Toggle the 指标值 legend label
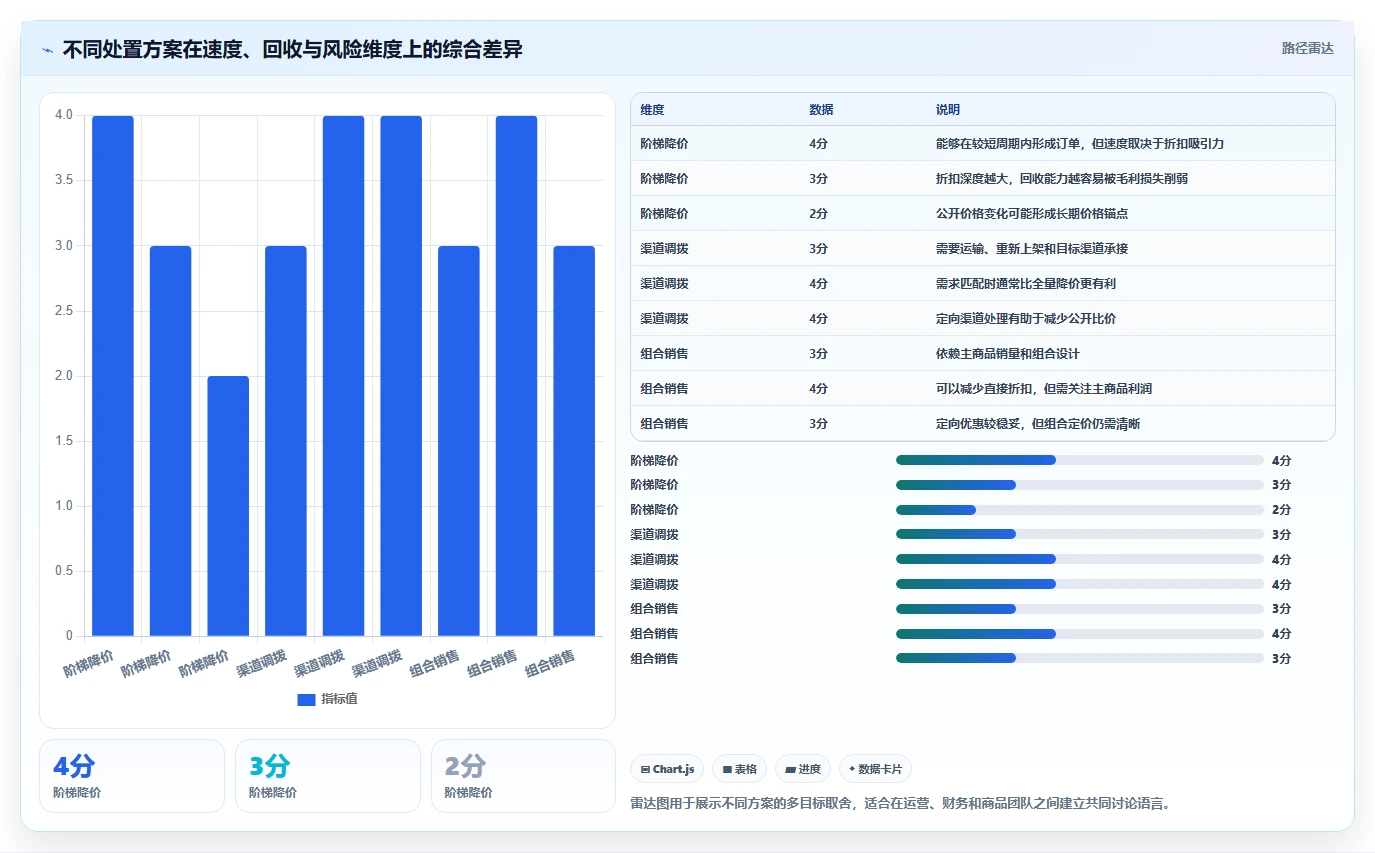 (339, 699)
